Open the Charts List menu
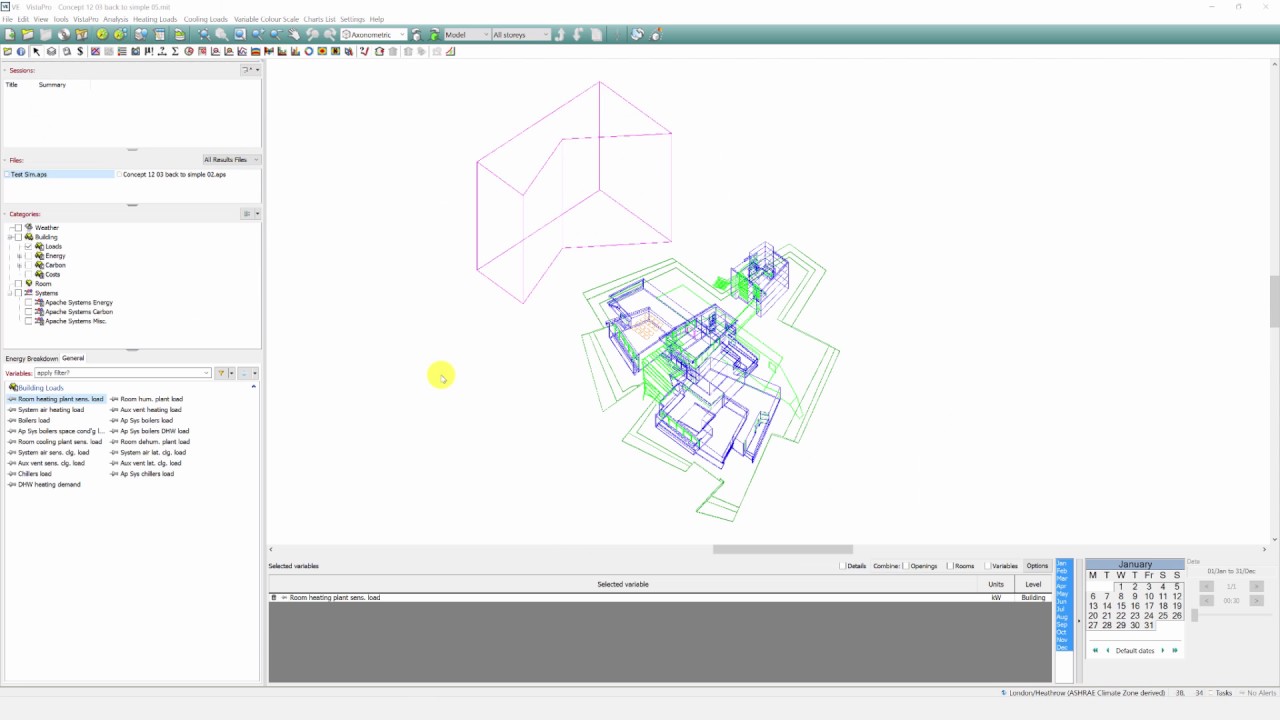1280x720 pixels. pos(320,19)
